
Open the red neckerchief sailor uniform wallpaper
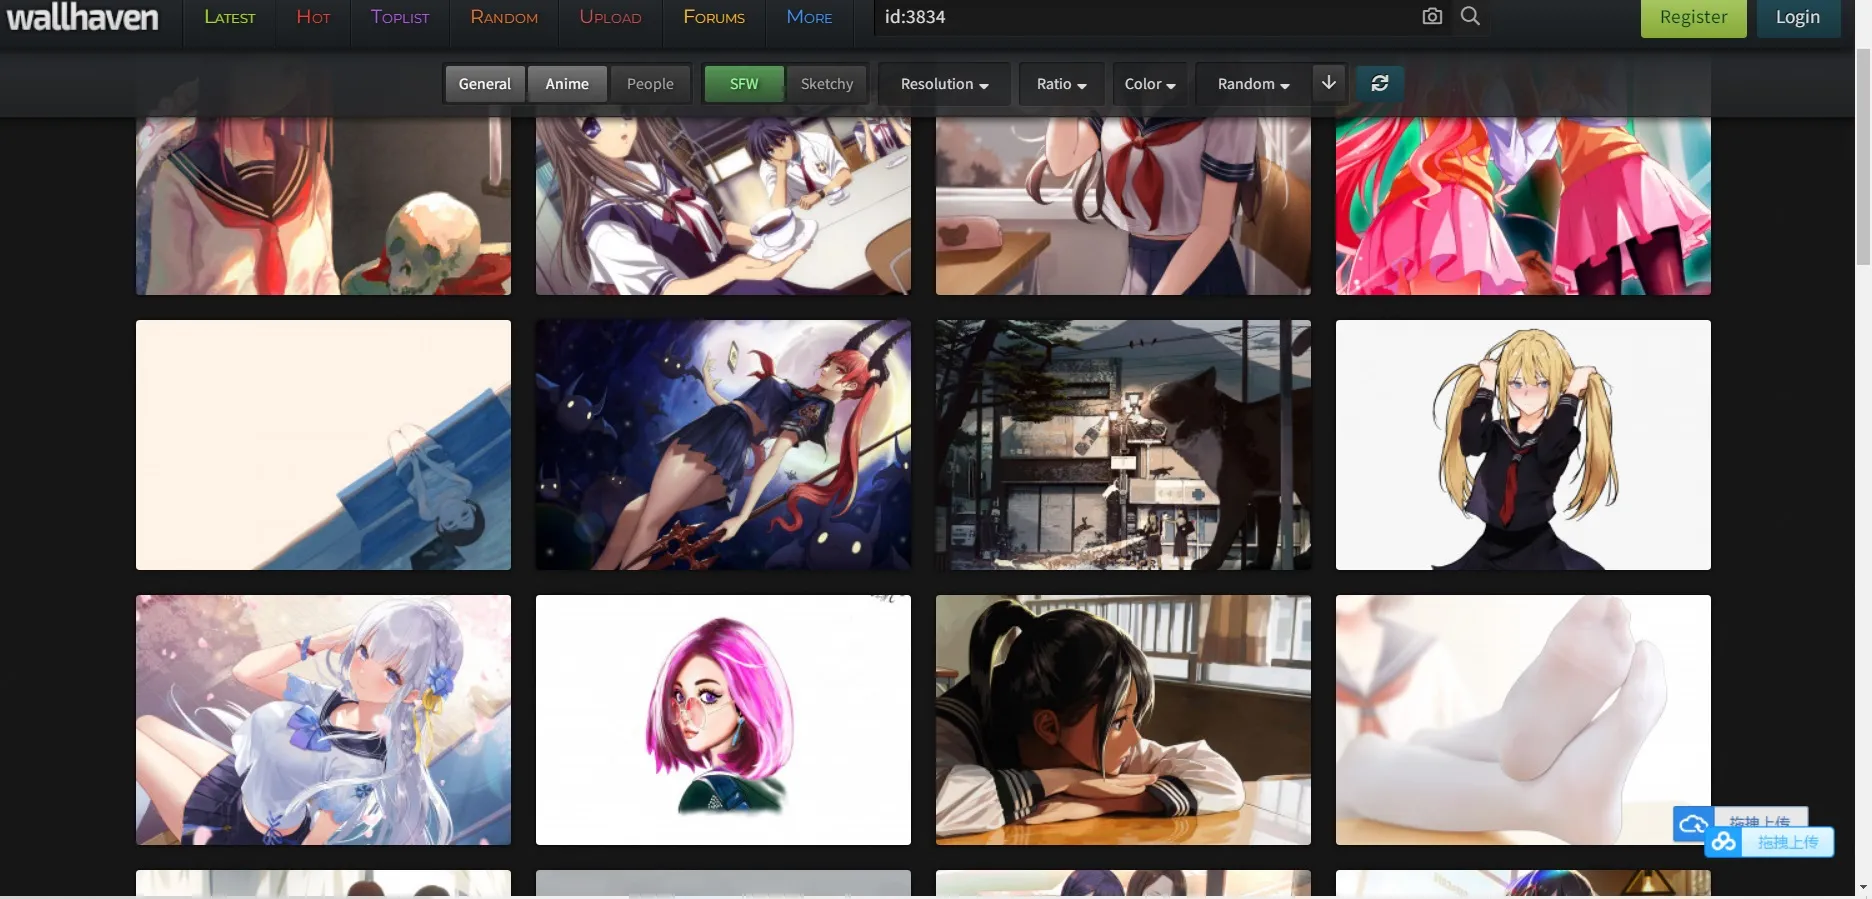(x=1123, y=205)
